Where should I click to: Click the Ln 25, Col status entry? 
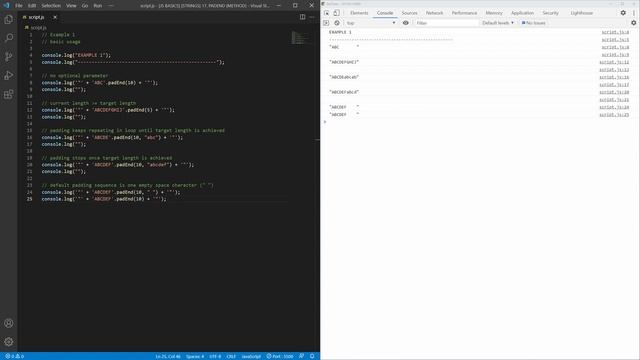point(168,356)
